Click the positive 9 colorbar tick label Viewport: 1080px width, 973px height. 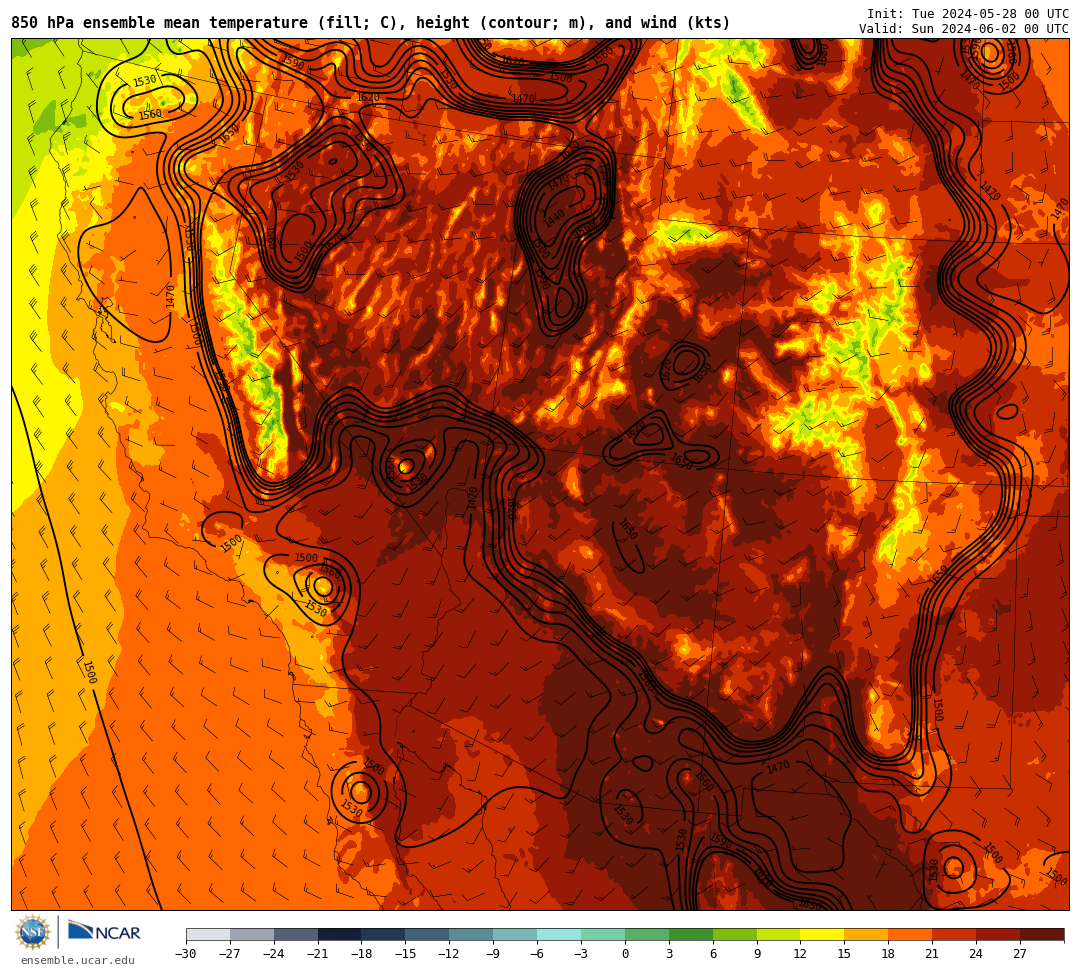point(757,954)
